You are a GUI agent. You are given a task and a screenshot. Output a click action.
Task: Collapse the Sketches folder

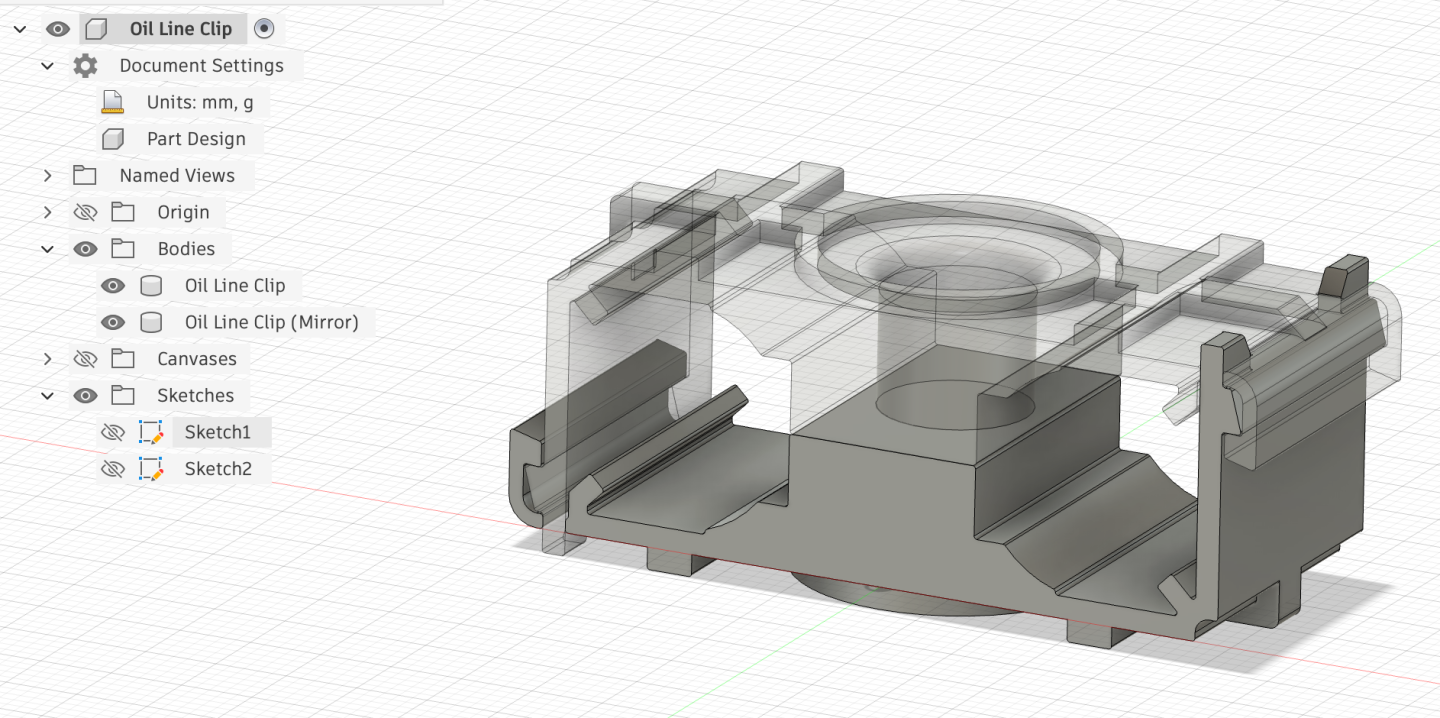[x=47, y=396]
